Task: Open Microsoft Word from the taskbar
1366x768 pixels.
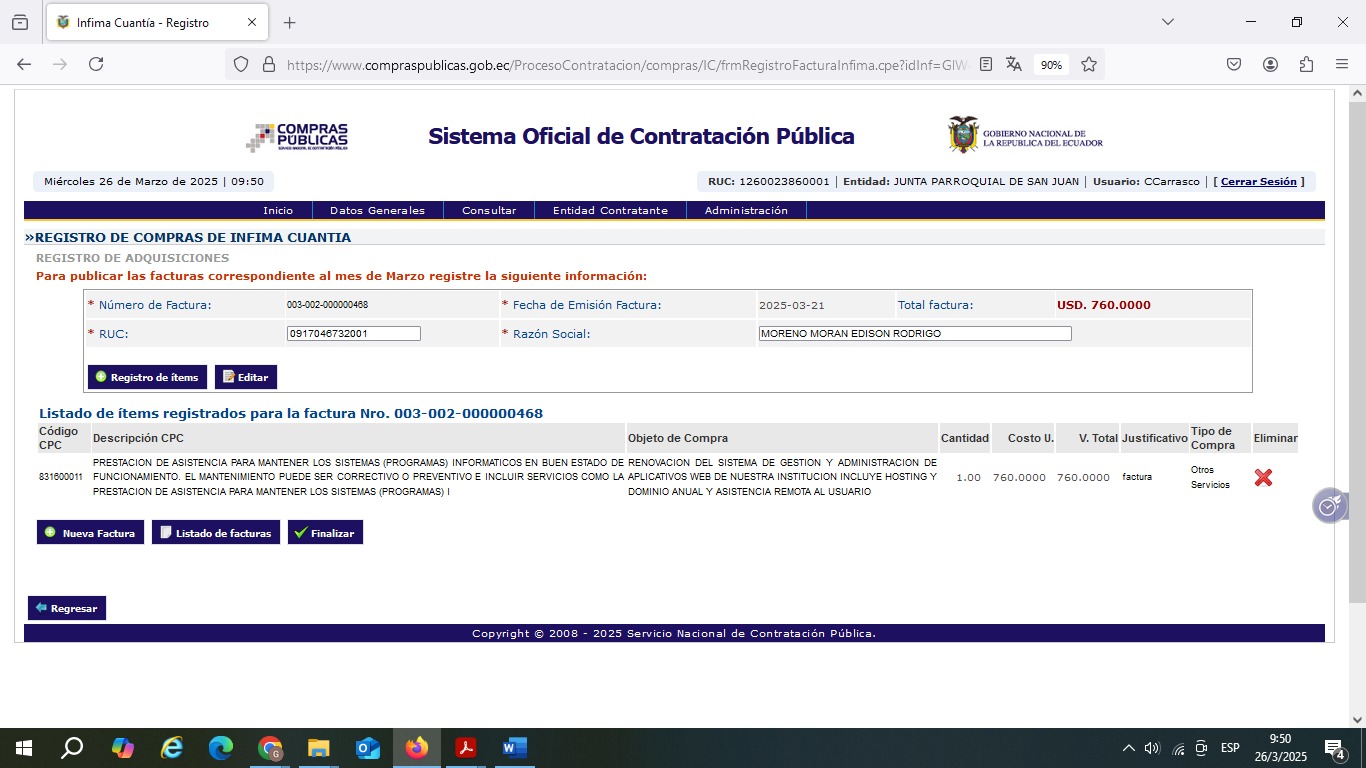Action: tap(514, 748)
